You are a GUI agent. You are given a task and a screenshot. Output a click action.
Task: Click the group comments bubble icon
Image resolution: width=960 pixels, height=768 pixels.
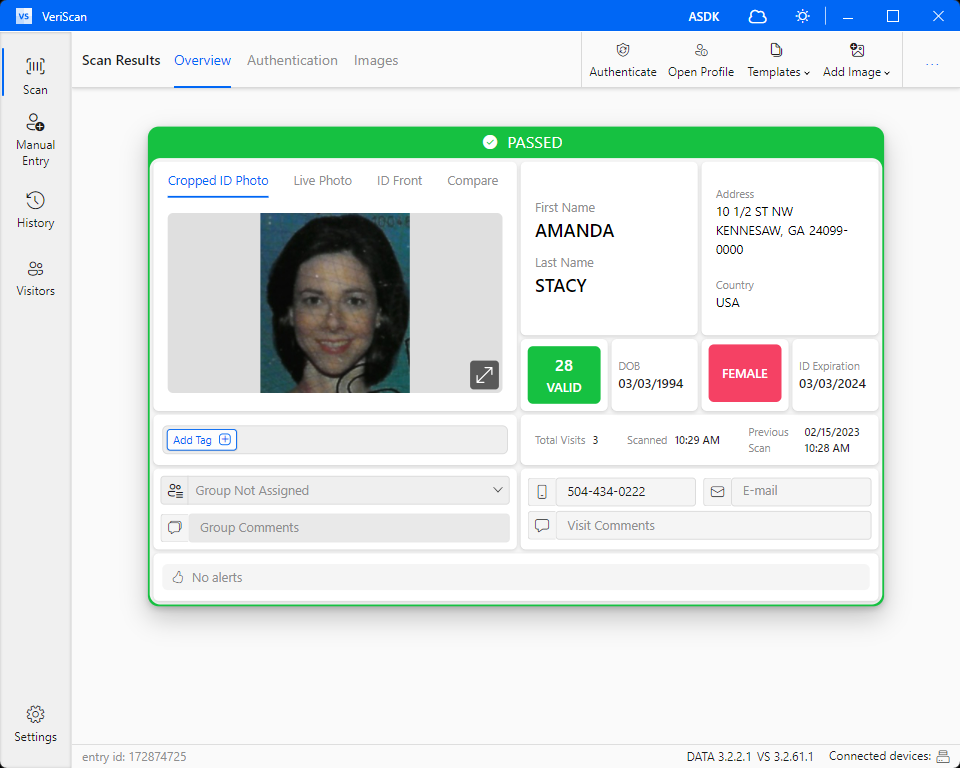pyautogui.click(x=175, y=527)
